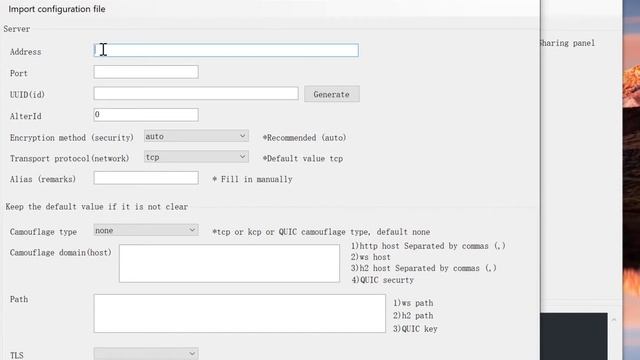Focus the Port text box

pyautogui.click(x=146, y=72)
